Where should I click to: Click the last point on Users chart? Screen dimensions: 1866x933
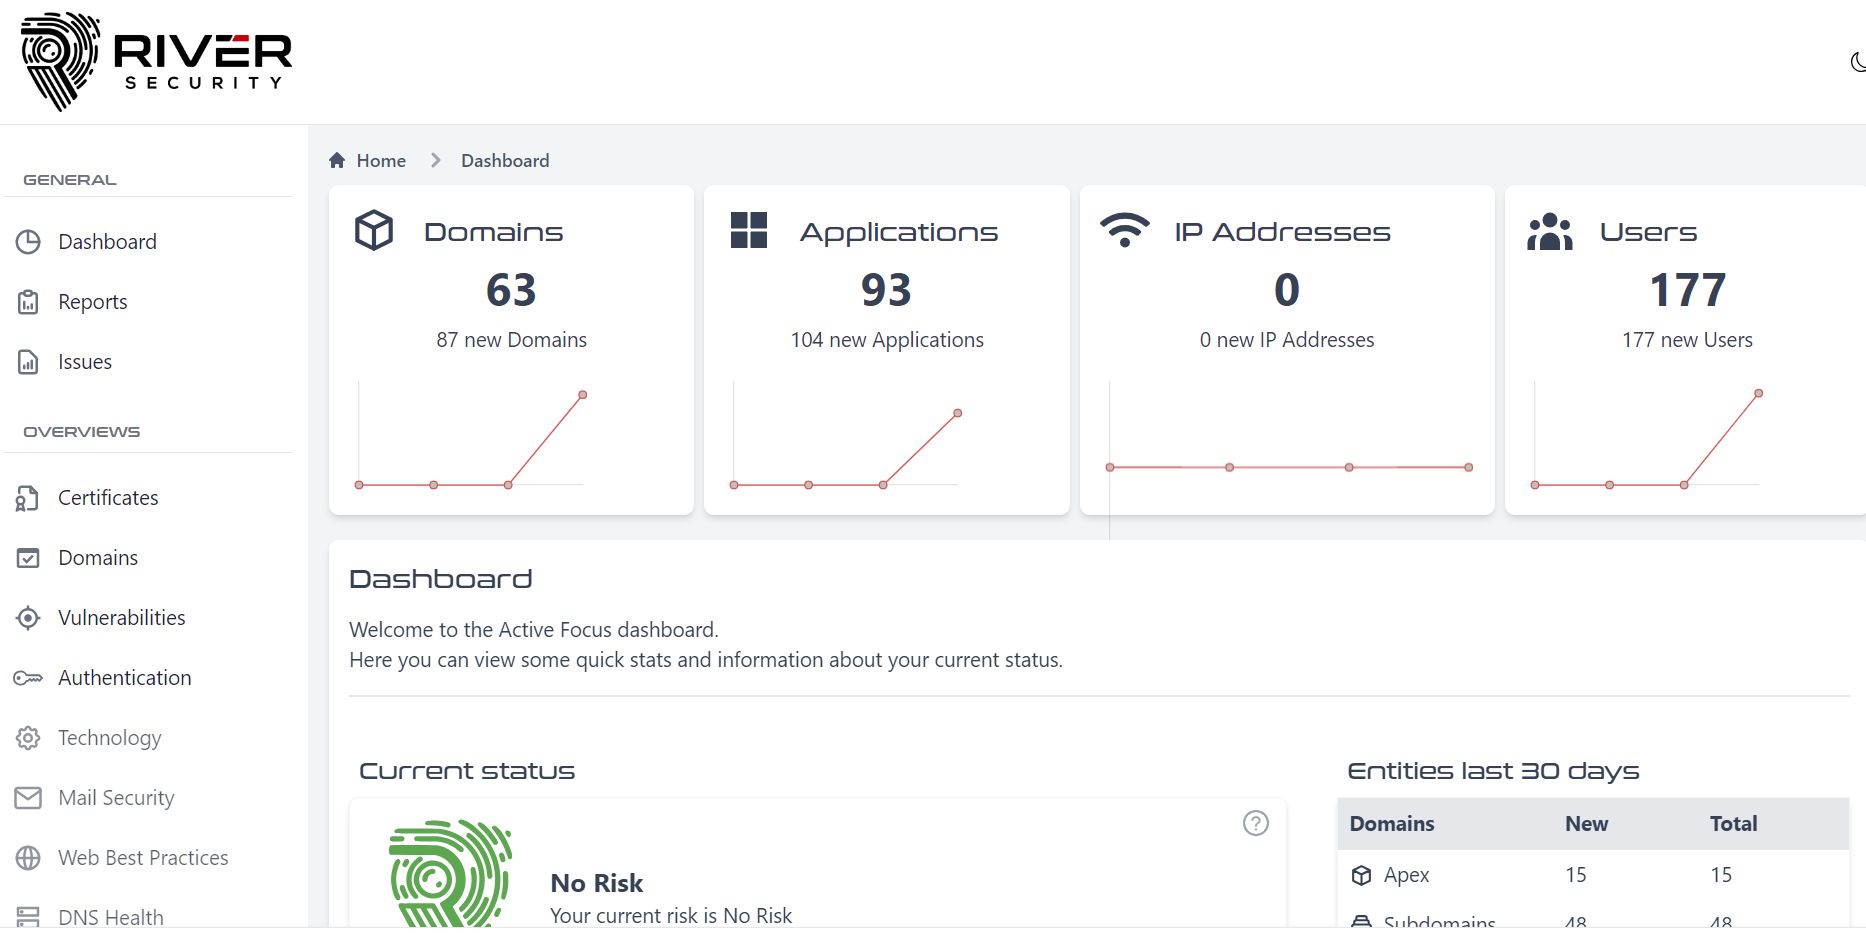point(1759,393)
